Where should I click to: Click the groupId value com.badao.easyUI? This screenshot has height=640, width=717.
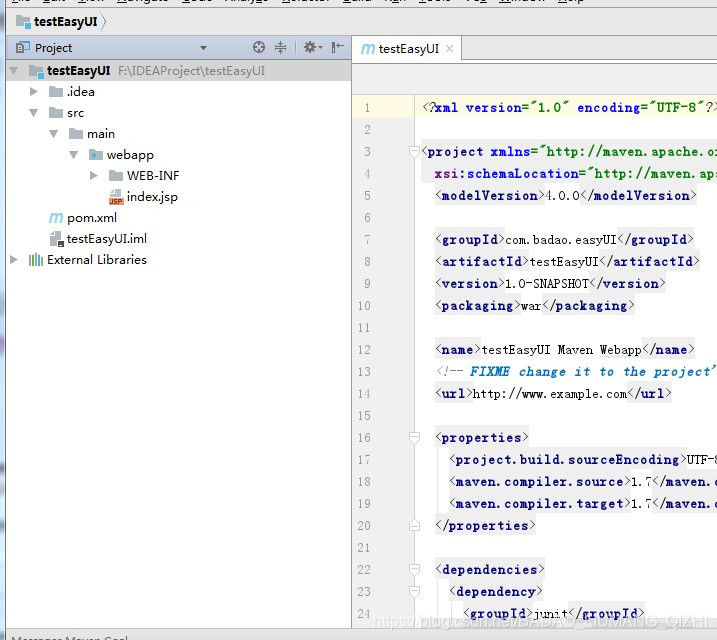pos(561,240)
